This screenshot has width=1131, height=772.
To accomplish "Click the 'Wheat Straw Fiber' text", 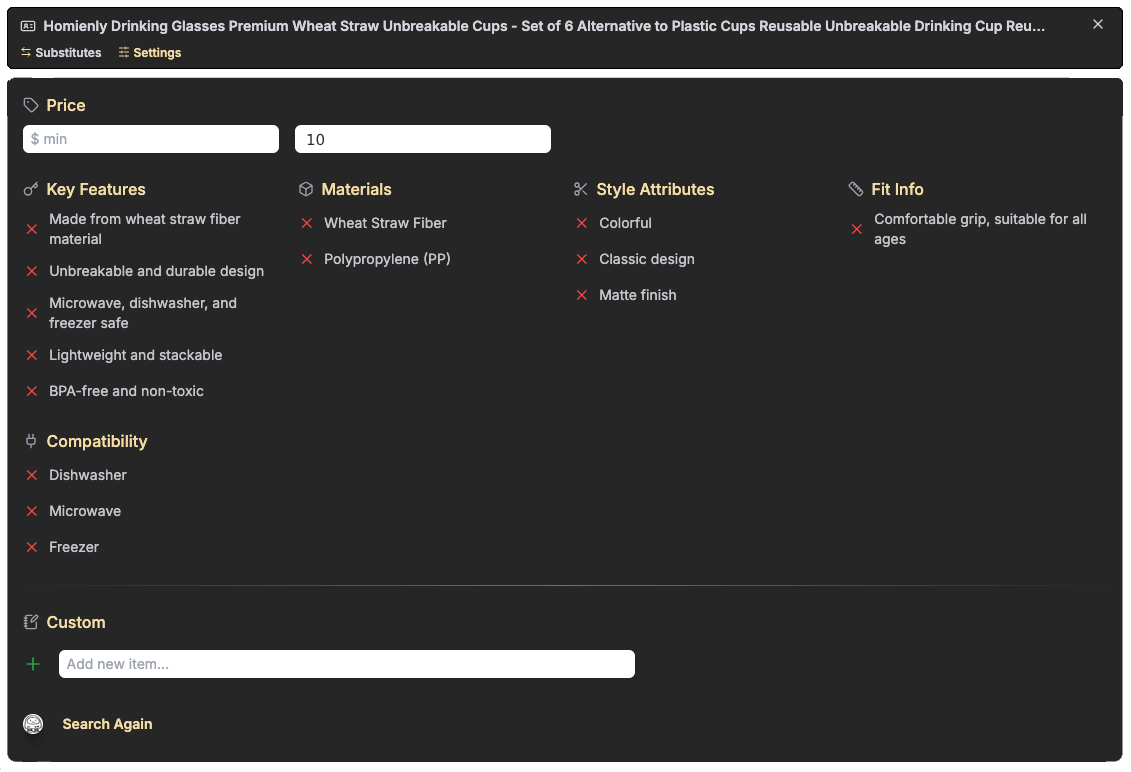I will pos(385,223).
